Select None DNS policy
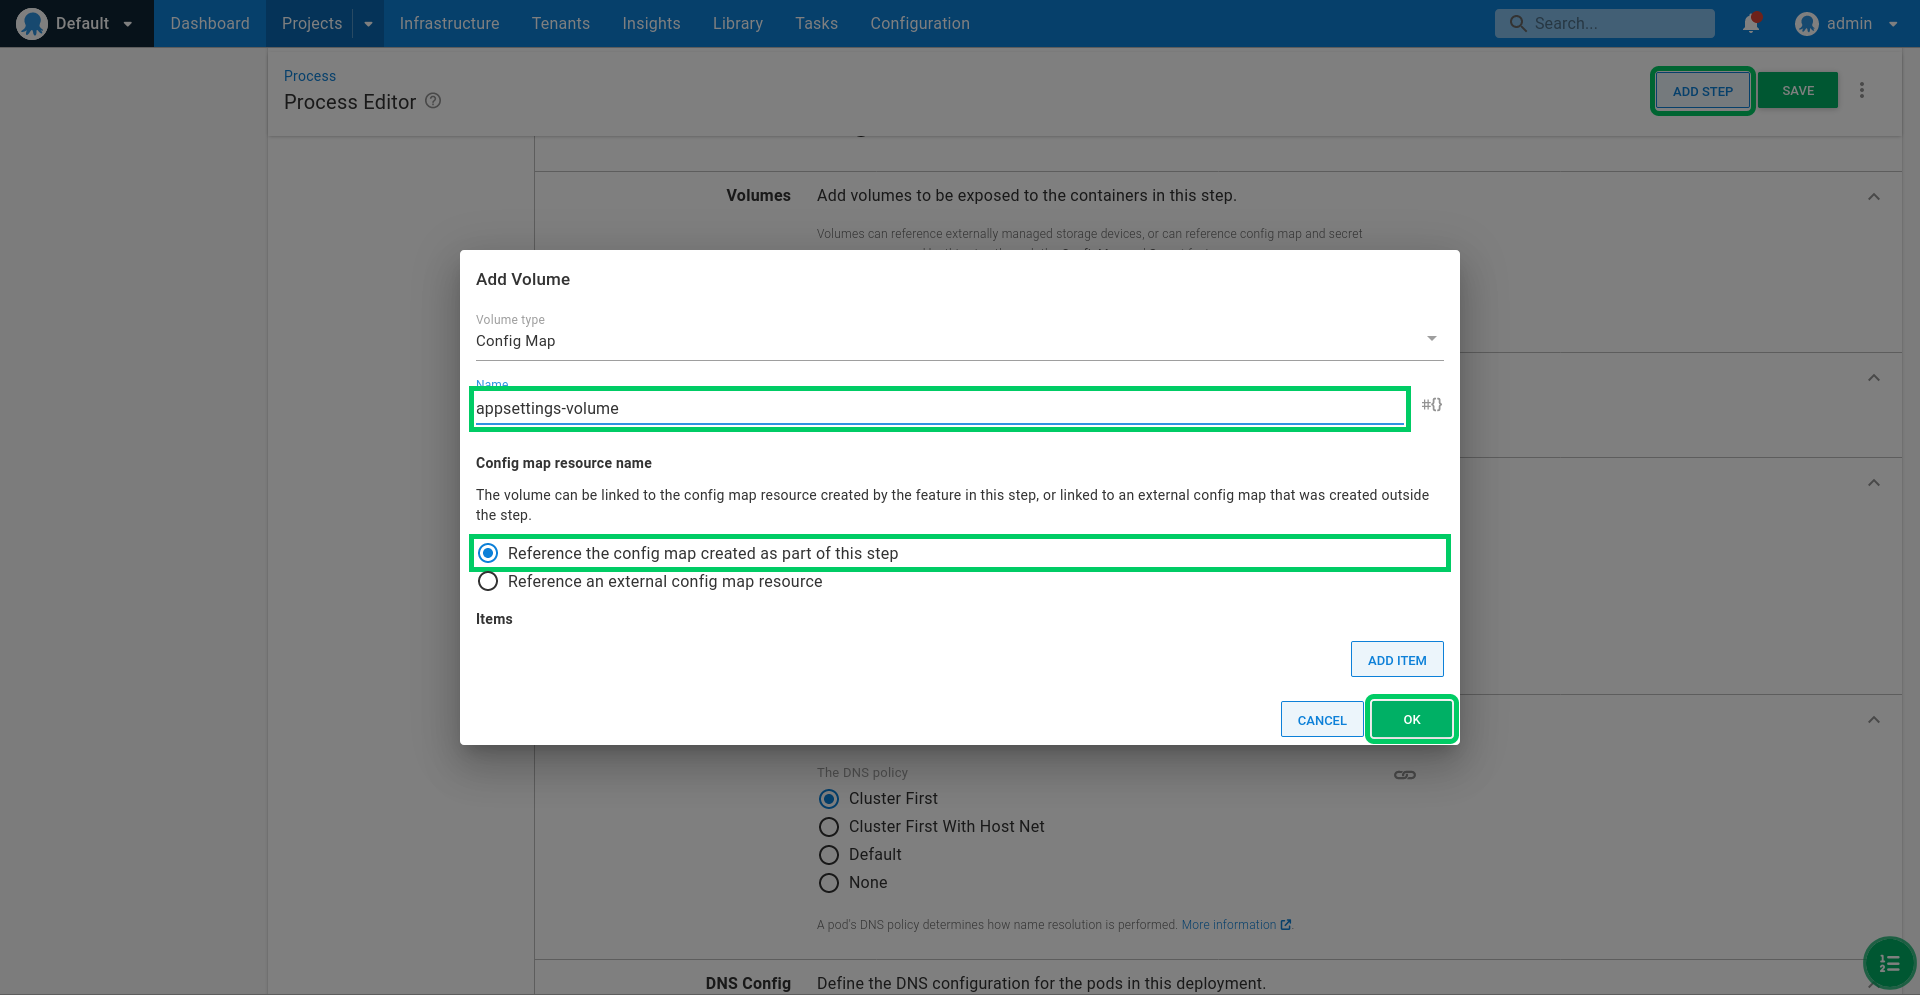 (853, 882)
